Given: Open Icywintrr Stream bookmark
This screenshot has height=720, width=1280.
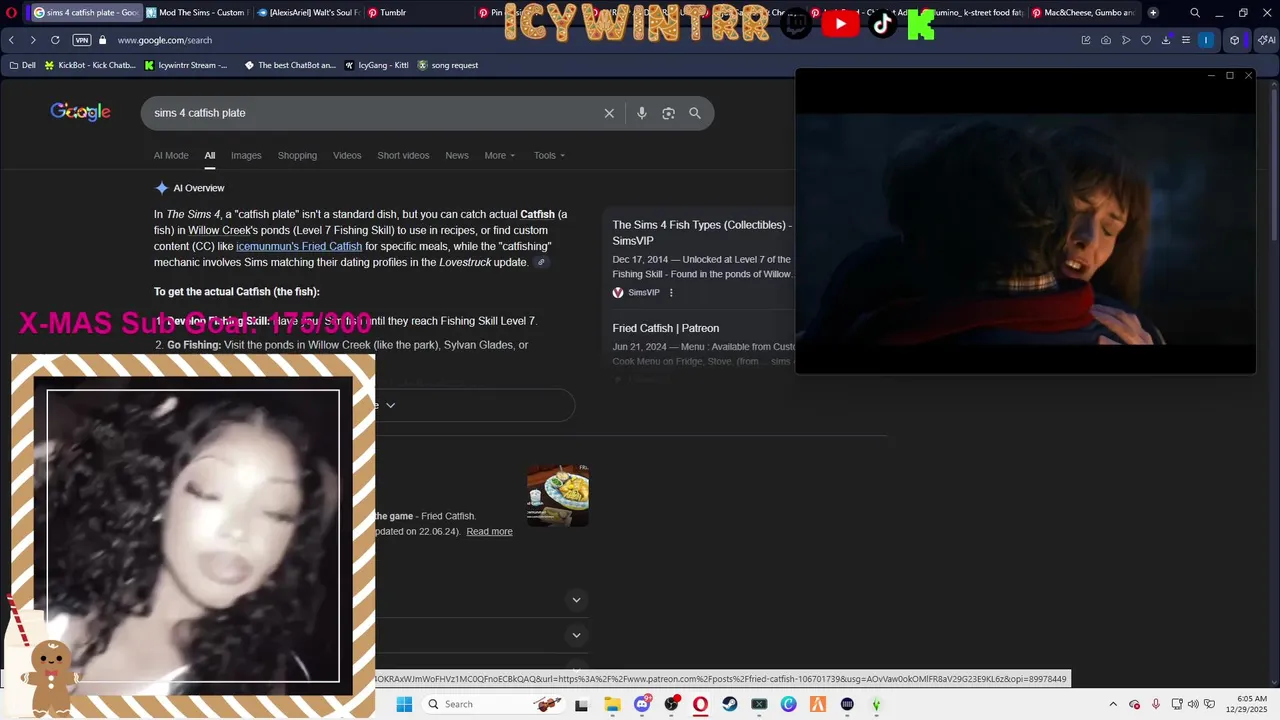Looking at the screenshot, I should tap(186, 65).
